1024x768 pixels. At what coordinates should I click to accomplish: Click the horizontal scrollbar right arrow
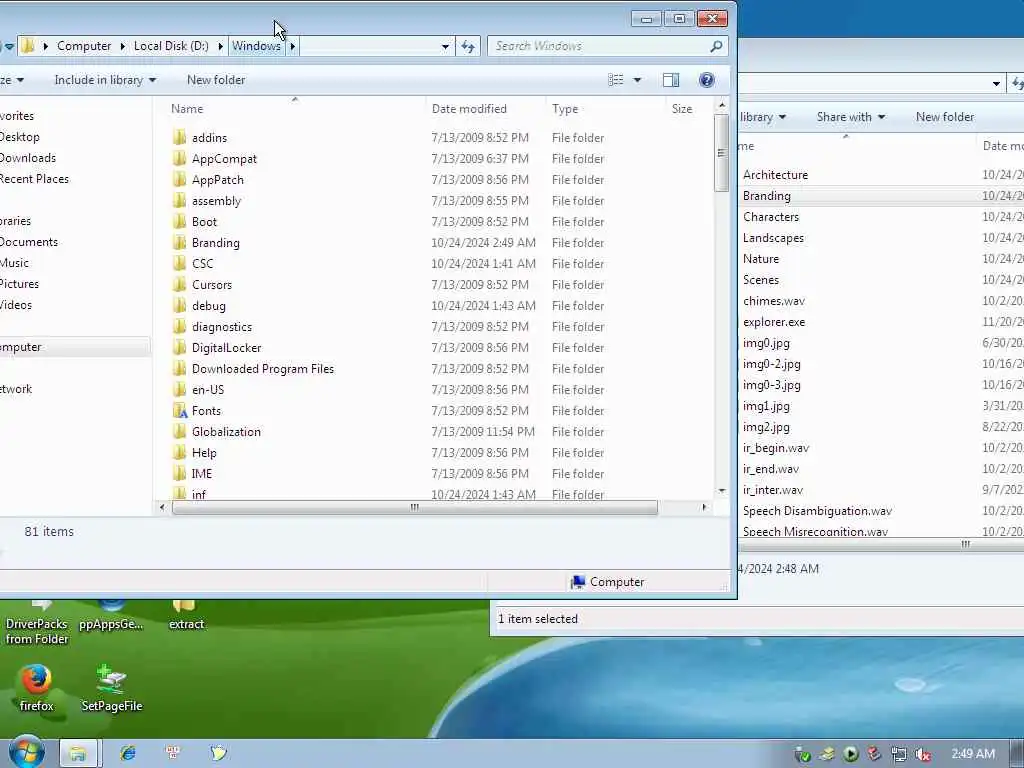click(x=704, y=507)
